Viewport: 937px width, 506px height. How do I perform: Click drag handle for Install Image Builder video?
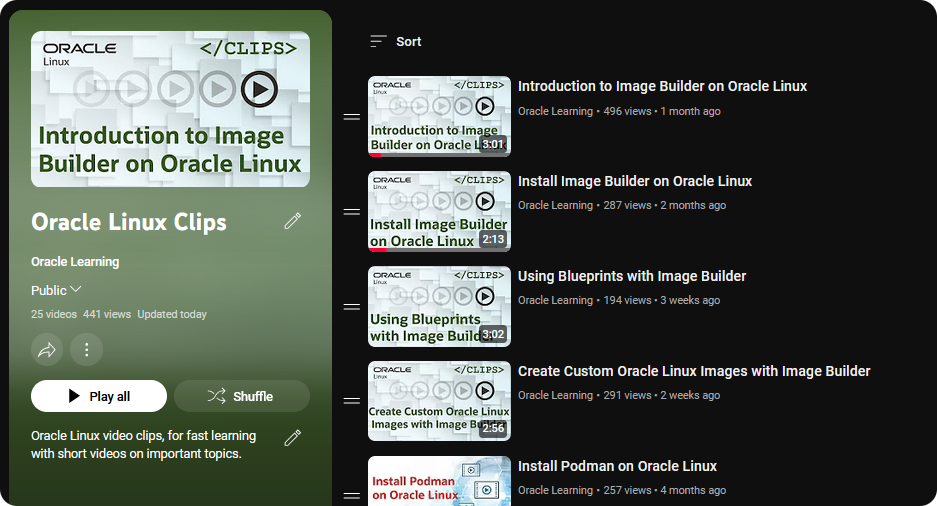tap(352, 212)
